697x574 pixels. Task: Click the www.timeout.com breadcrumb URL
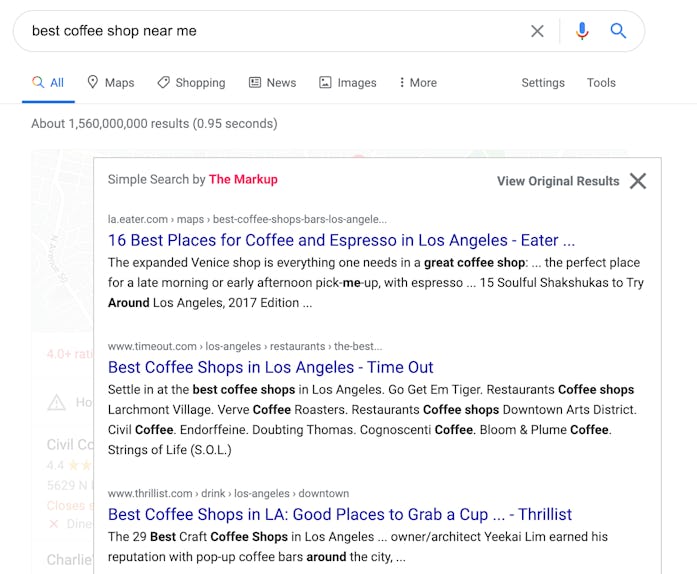[245, 346]
